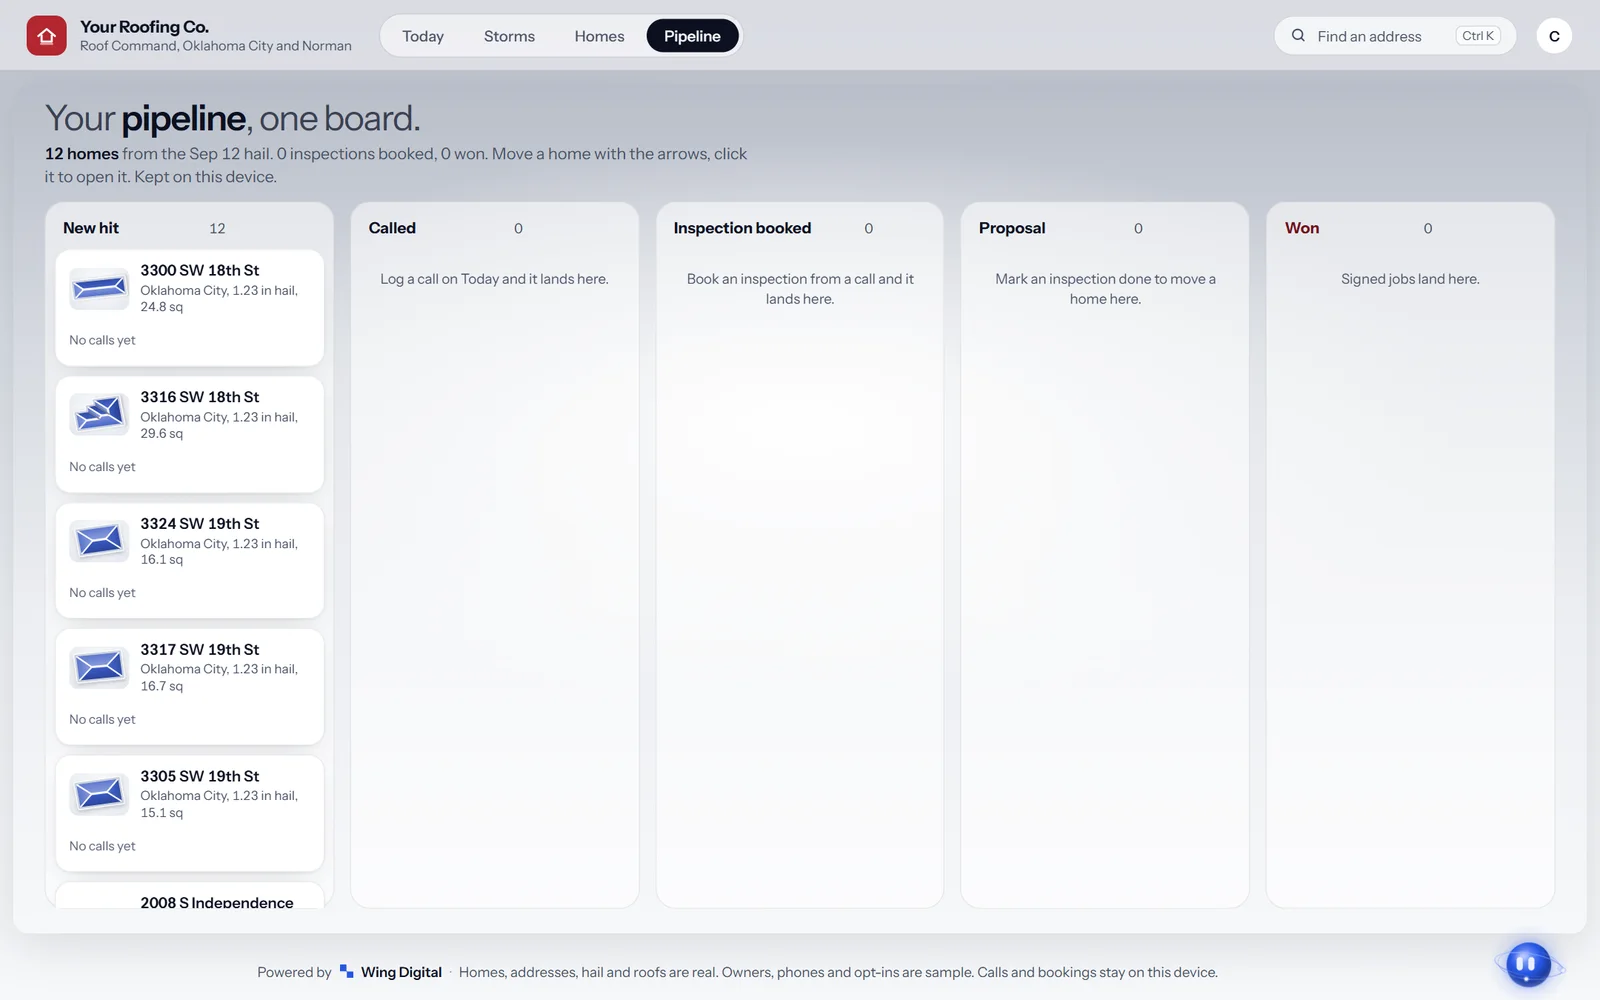This screenshot has width=1600, height=1000.
Task: Open the 3300 SW 18th St card title
Action: tap(199, 270)
